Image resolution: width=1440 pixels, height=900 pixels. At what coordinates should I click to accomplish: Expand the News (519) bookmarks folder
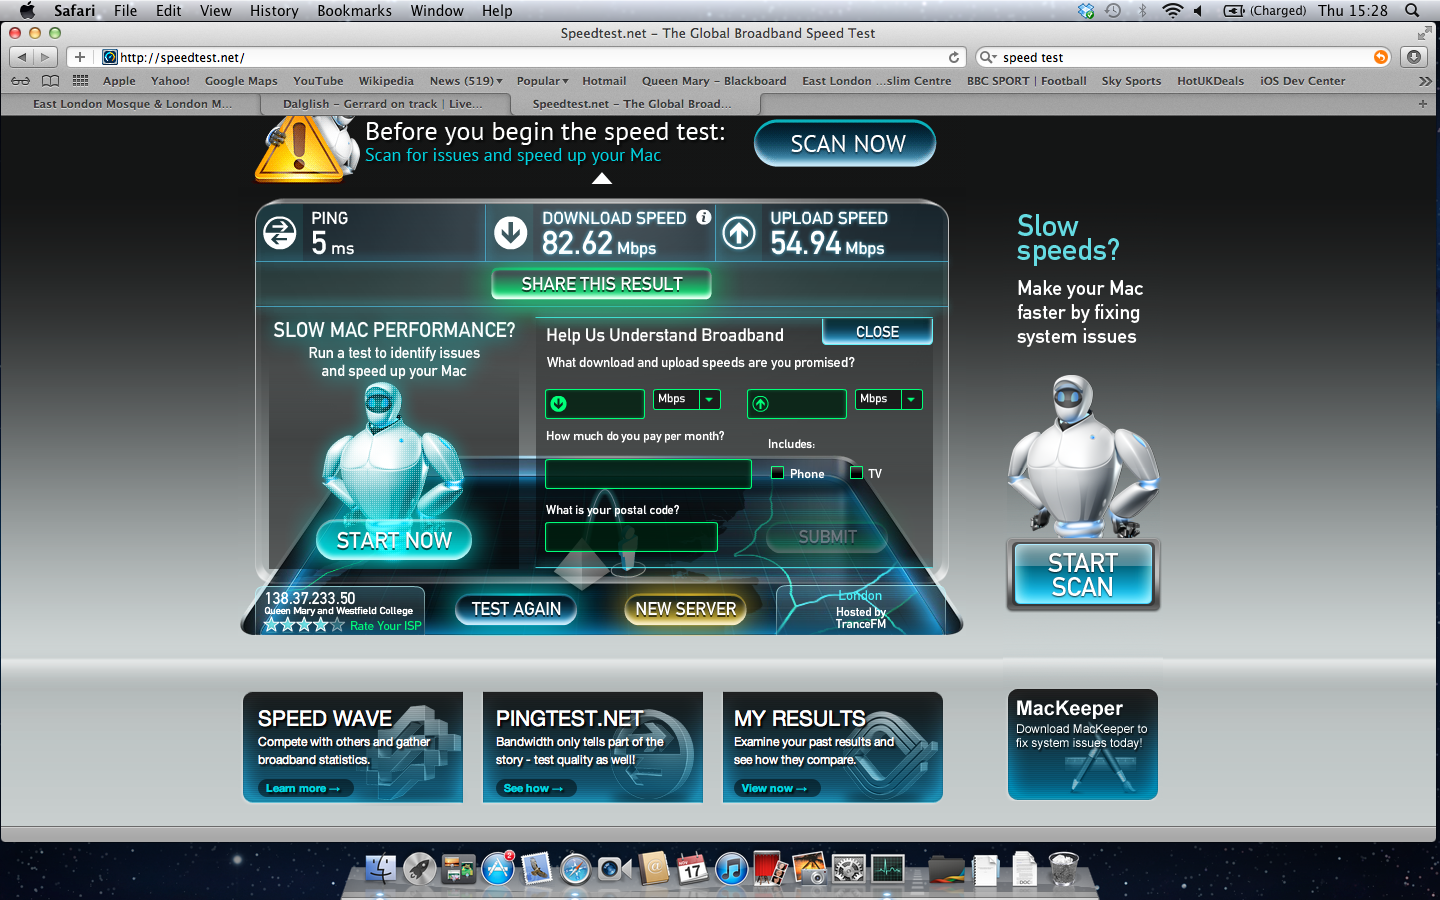pyautogui.click(x=465, y=81)
